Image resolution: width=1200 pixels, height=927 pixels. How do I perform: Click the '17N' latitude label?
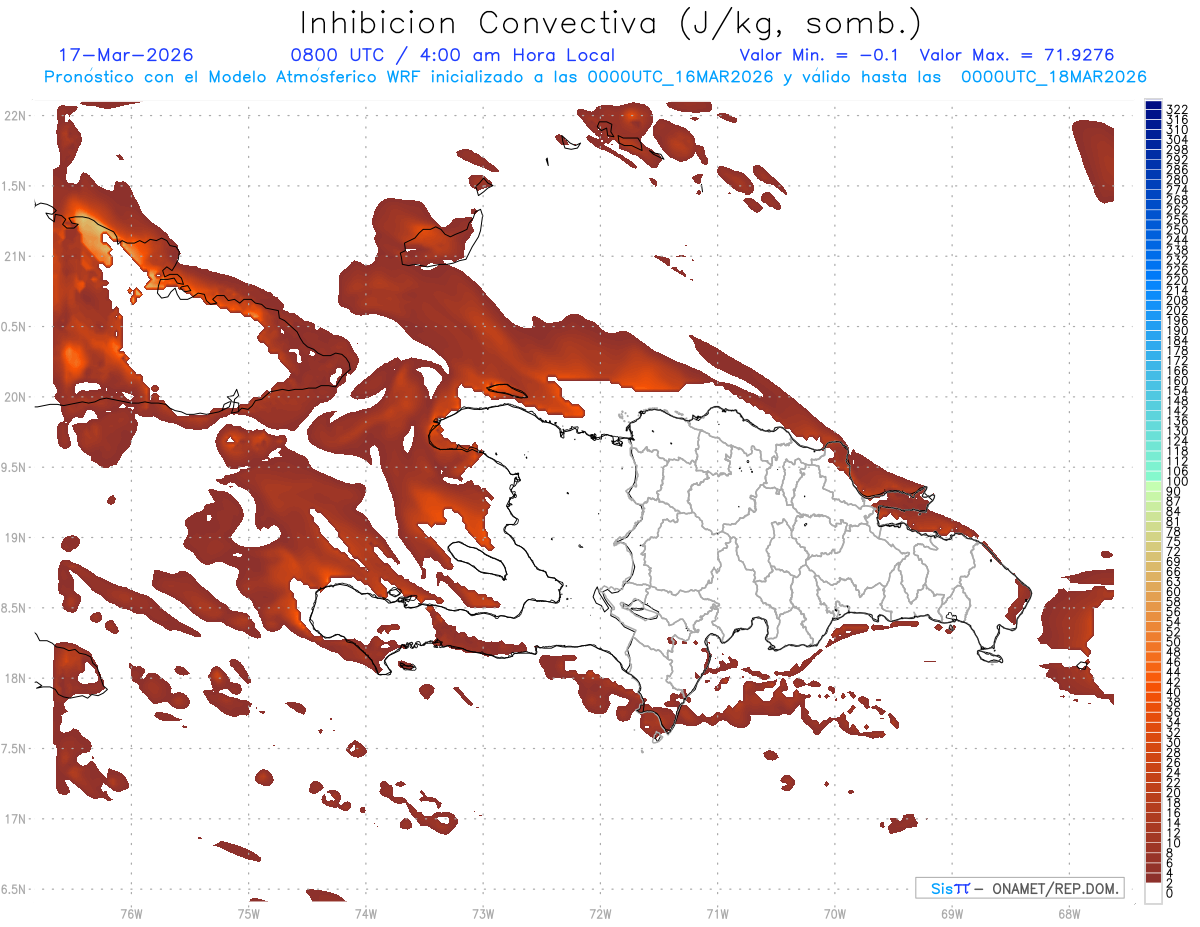click(x=14, y=819)
